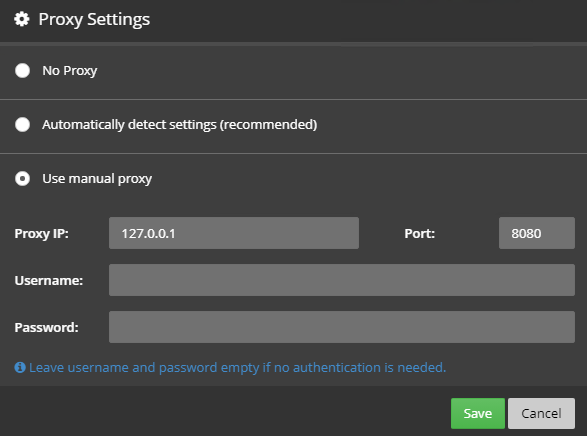The image size is (587, 436).
Task: Focus the Port field showing 8080
Action: 537,233
